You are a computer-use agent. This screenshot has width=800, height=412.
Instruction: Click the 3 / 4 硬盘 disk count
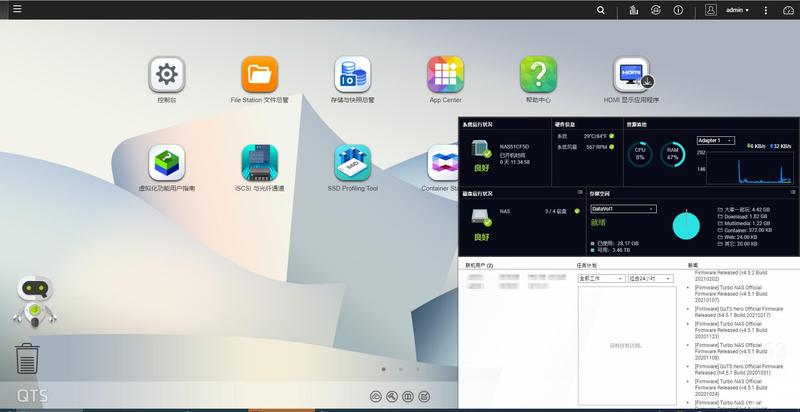[x=556, y=211]
